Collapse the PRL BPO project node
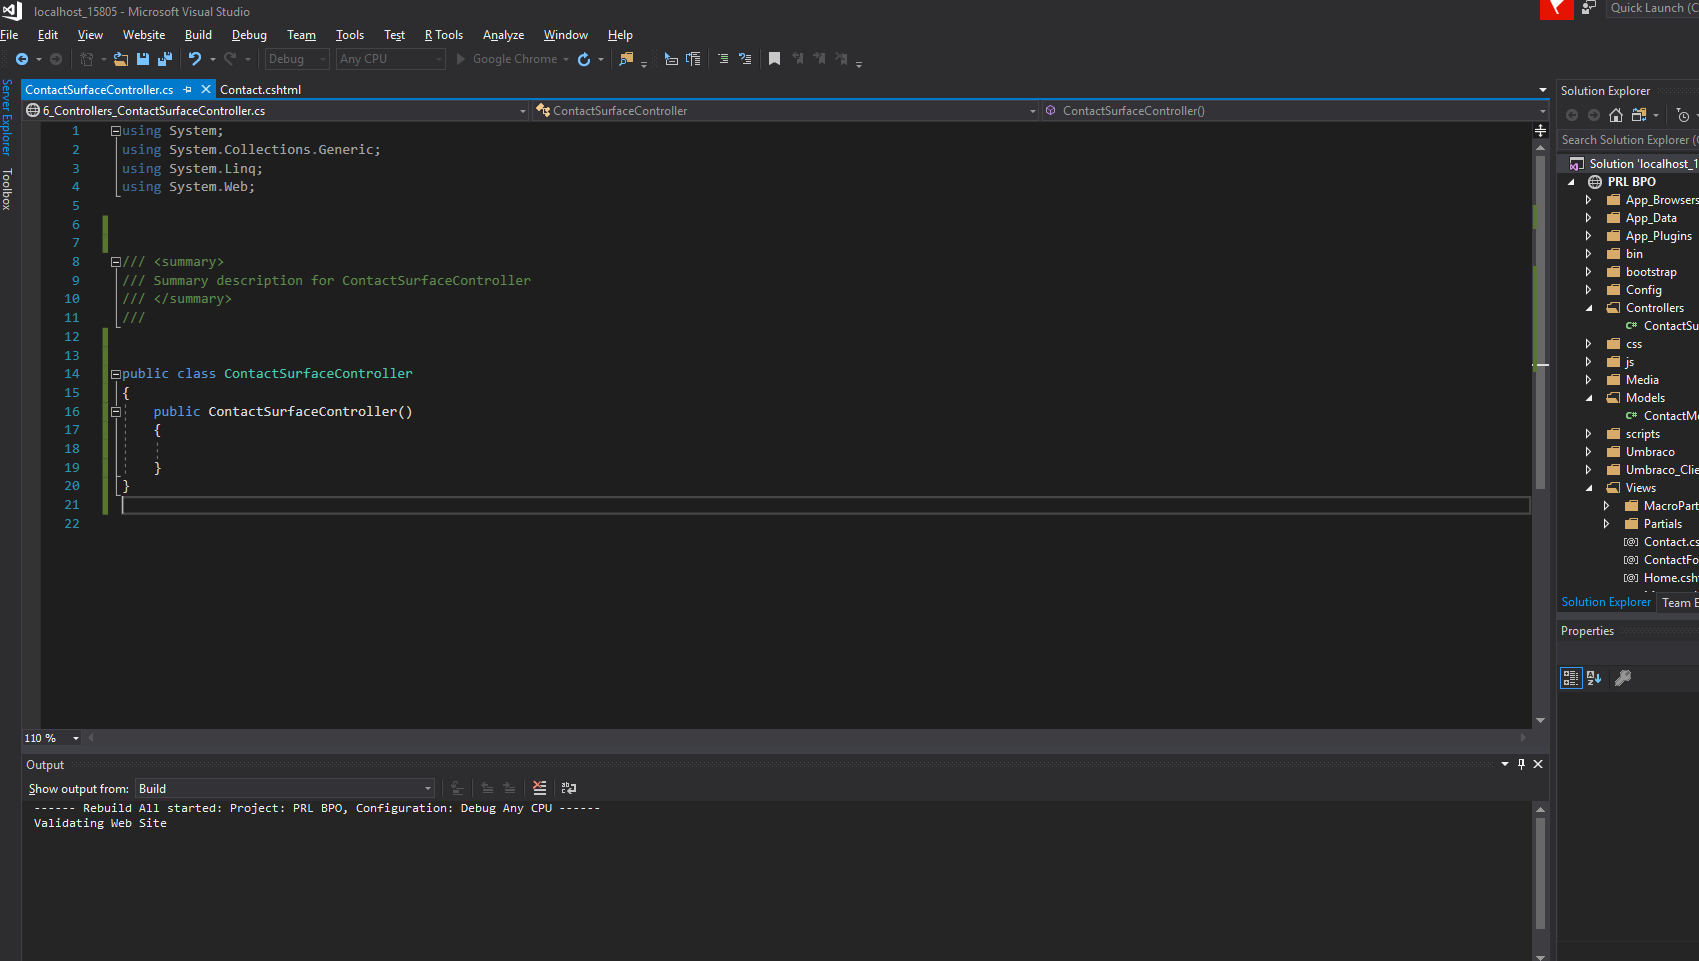Viewport: 1699px width, 961px height. click(x=1571, y=182)
